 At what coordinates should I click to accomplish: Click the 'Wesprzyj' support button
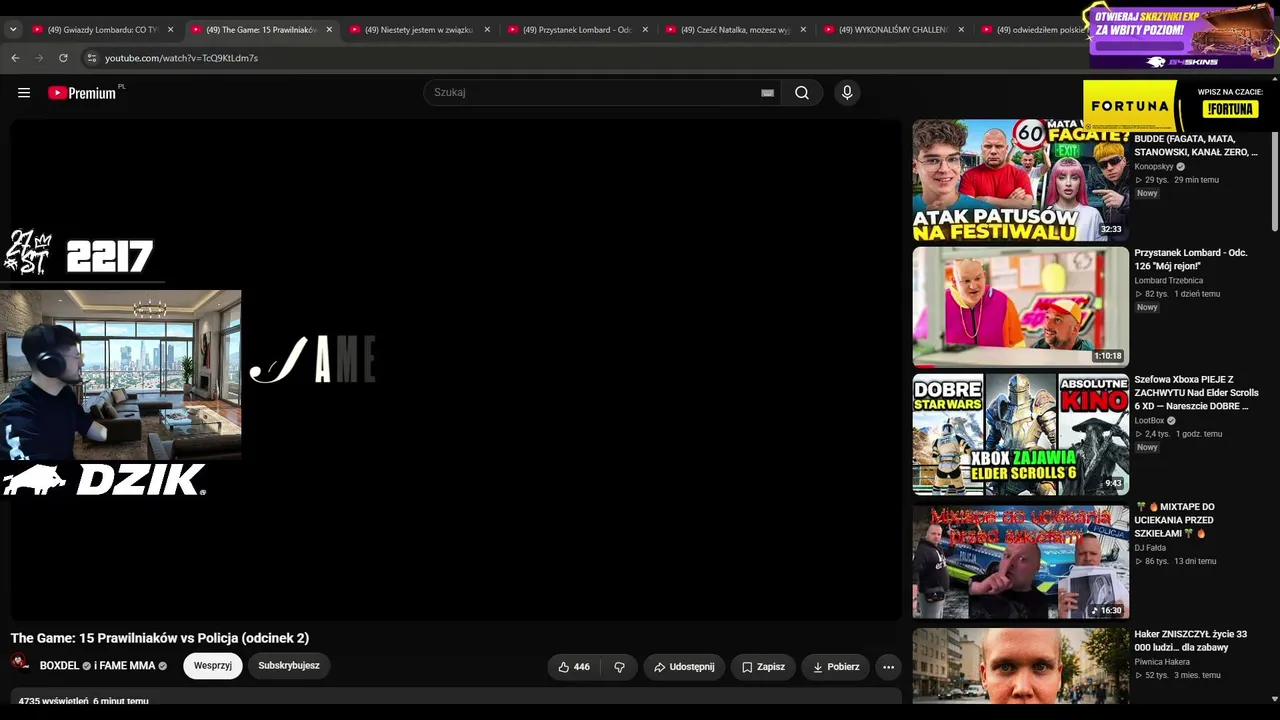(213, 666)
